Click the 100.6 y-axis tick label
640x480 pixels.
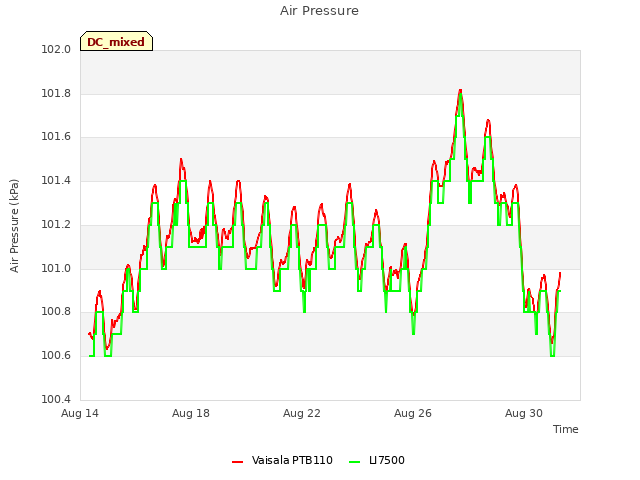(56, 356)
